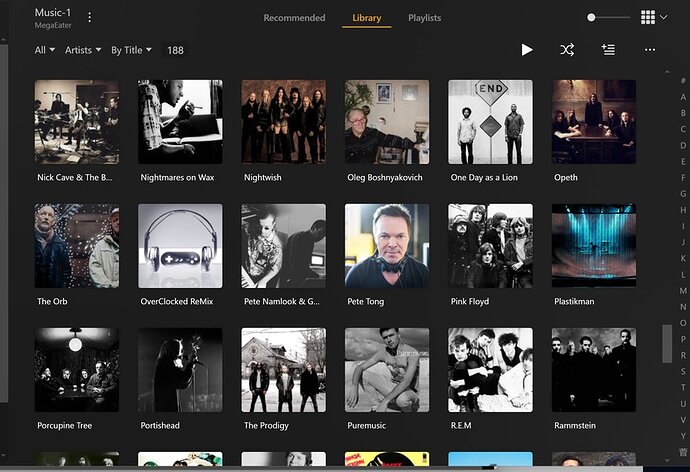The height and width of the screenshot is (472, 690).
Task: Jump to the # symbol in the index
Action: click(x=683, y=80)
